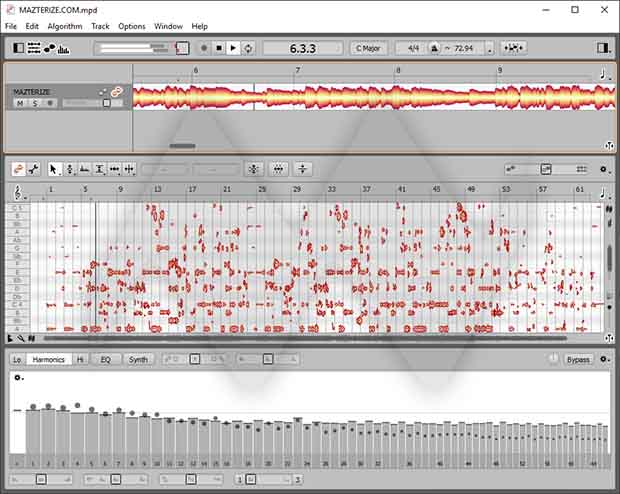Open the Help menu
The width and height of the screenshot is (620, 494).
click(200, 26)
